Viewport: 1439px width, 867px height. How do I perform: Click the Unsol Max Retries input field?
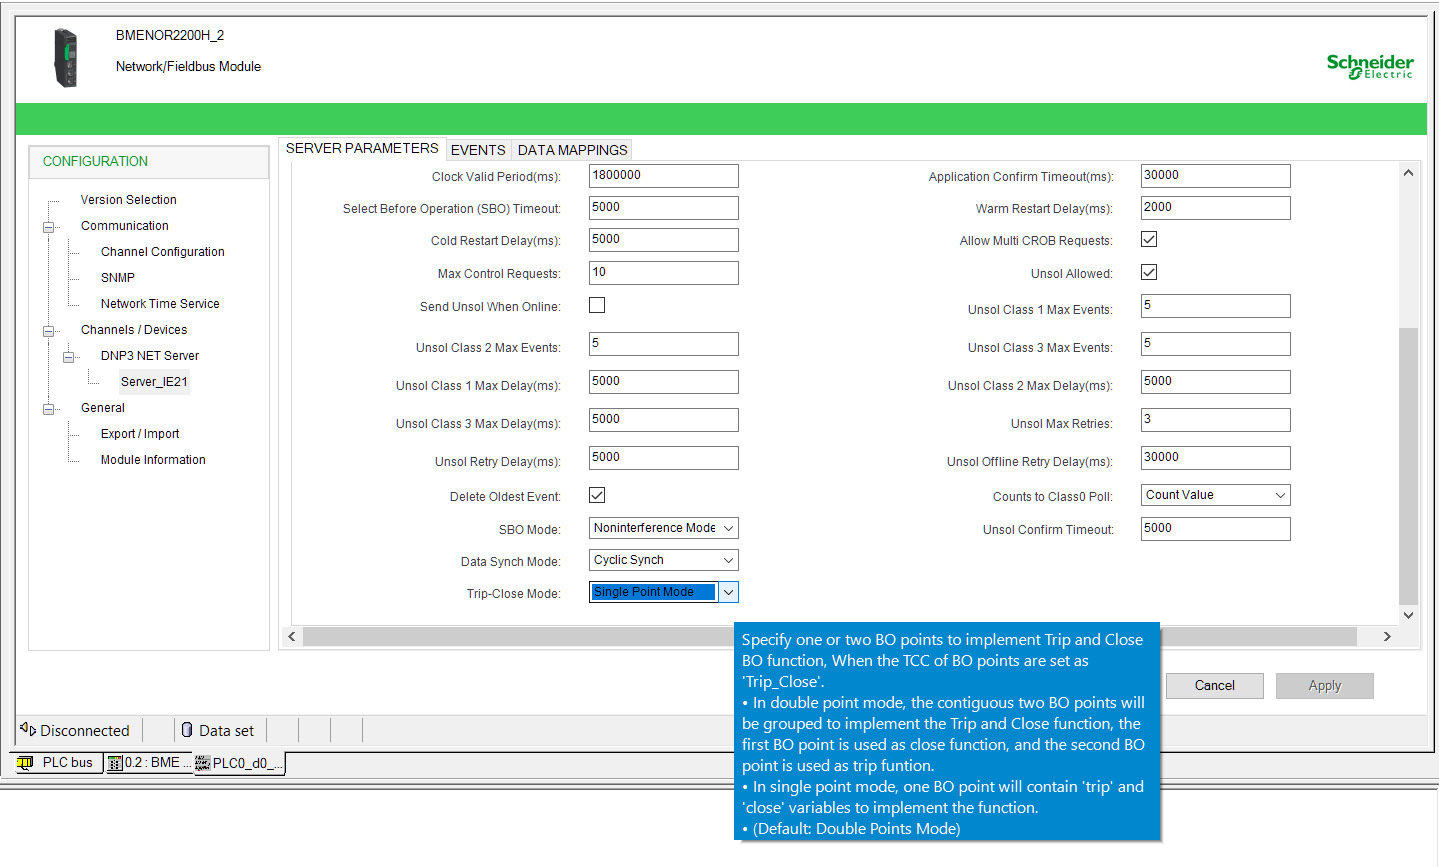(x=1216, y=420)
